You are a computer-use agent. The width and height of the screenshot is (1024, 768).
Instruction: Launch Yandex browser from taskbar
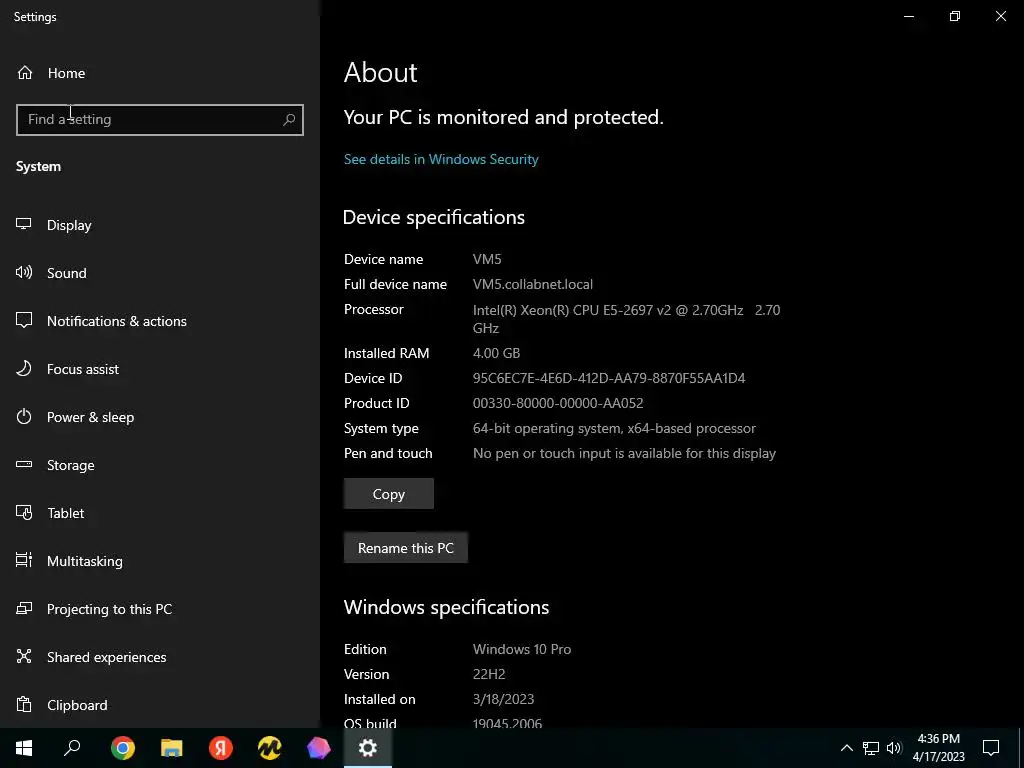[x=221, y=748]
